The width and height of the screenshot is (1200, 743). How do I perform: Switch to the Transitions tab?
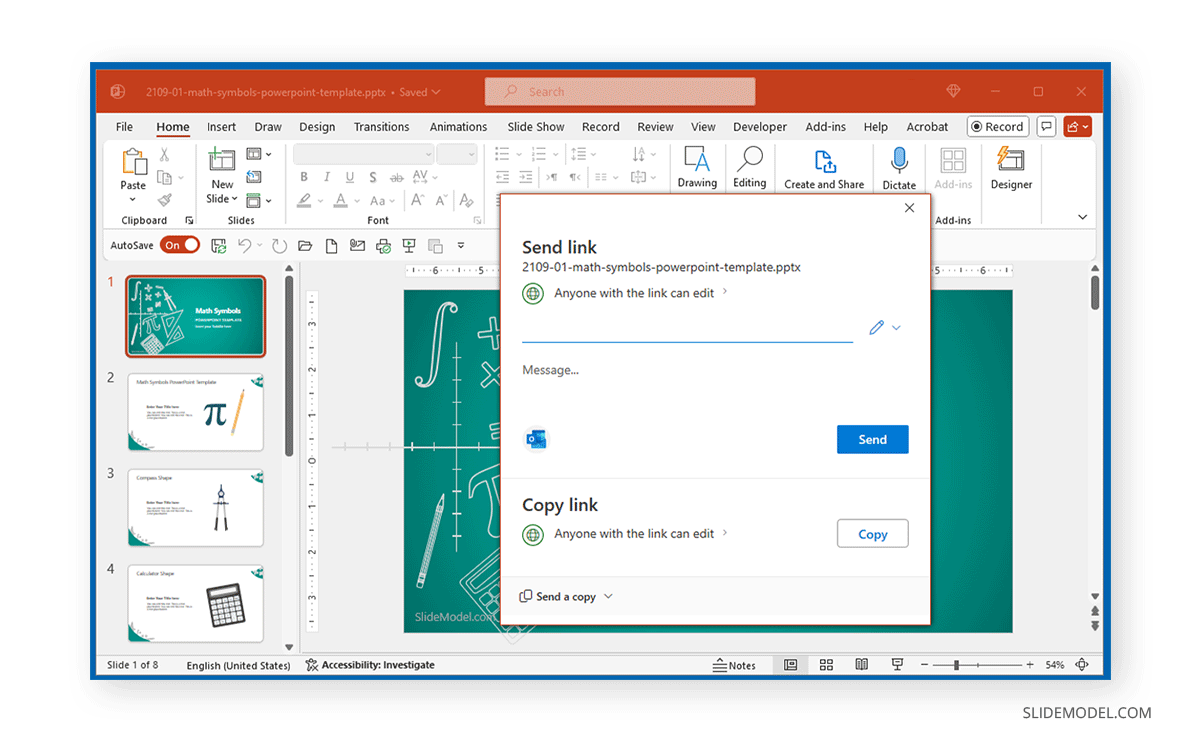[x=381, y=127]
